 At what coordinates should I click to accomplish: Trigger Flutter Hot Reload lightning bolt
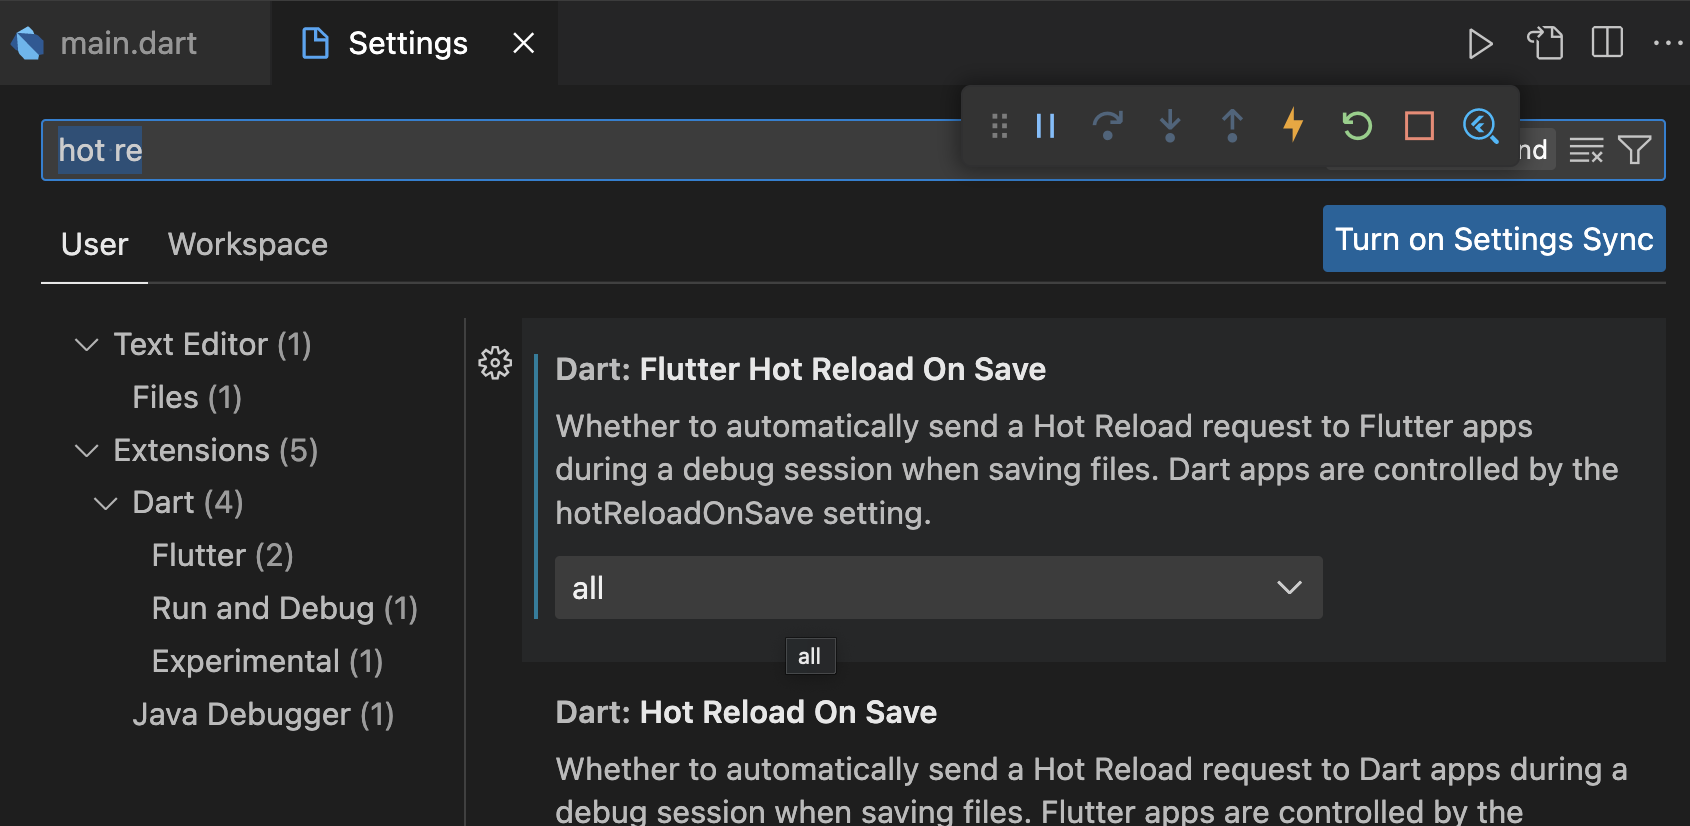[1294, 126]
